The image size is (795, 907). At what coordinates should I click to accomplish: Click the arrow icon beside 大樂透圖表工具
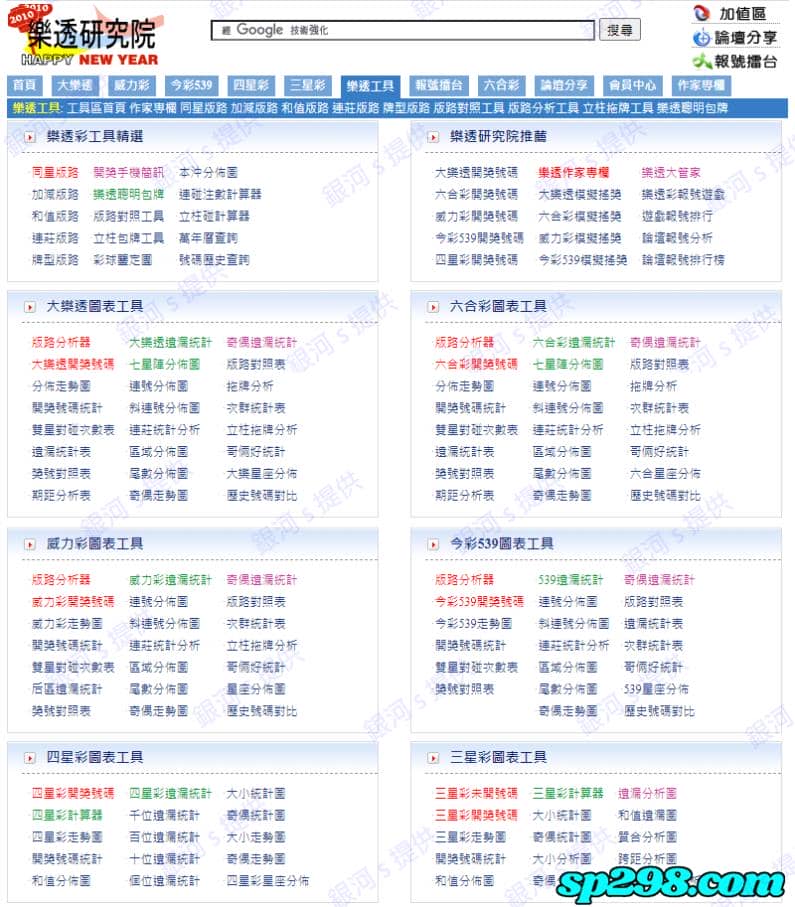(30, 307)
